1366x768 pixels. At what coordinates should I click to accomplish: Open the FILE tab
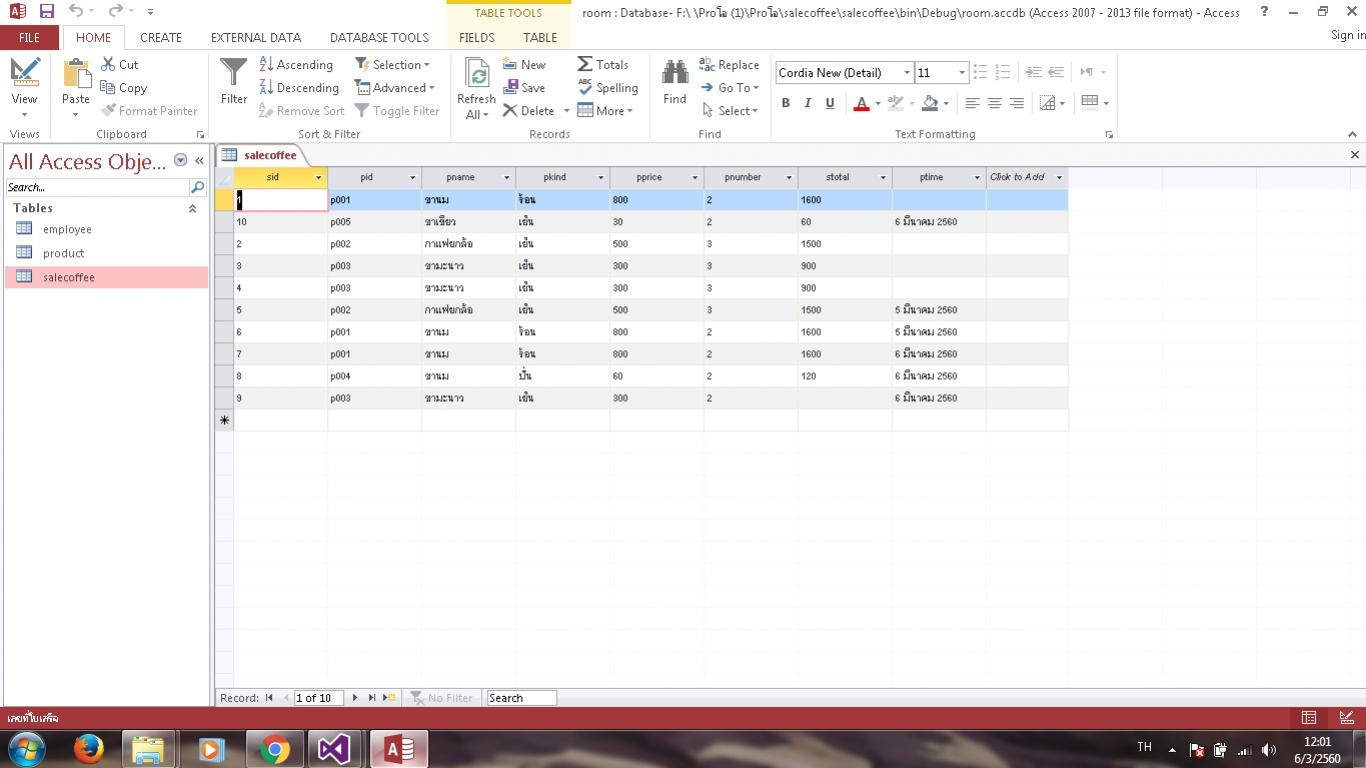click(x=30, y=37)
